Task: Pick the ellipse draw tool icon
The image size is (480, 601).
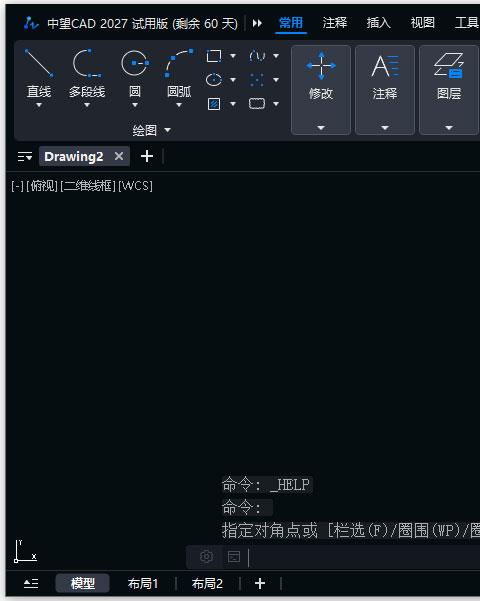Action: pos(214,80)
